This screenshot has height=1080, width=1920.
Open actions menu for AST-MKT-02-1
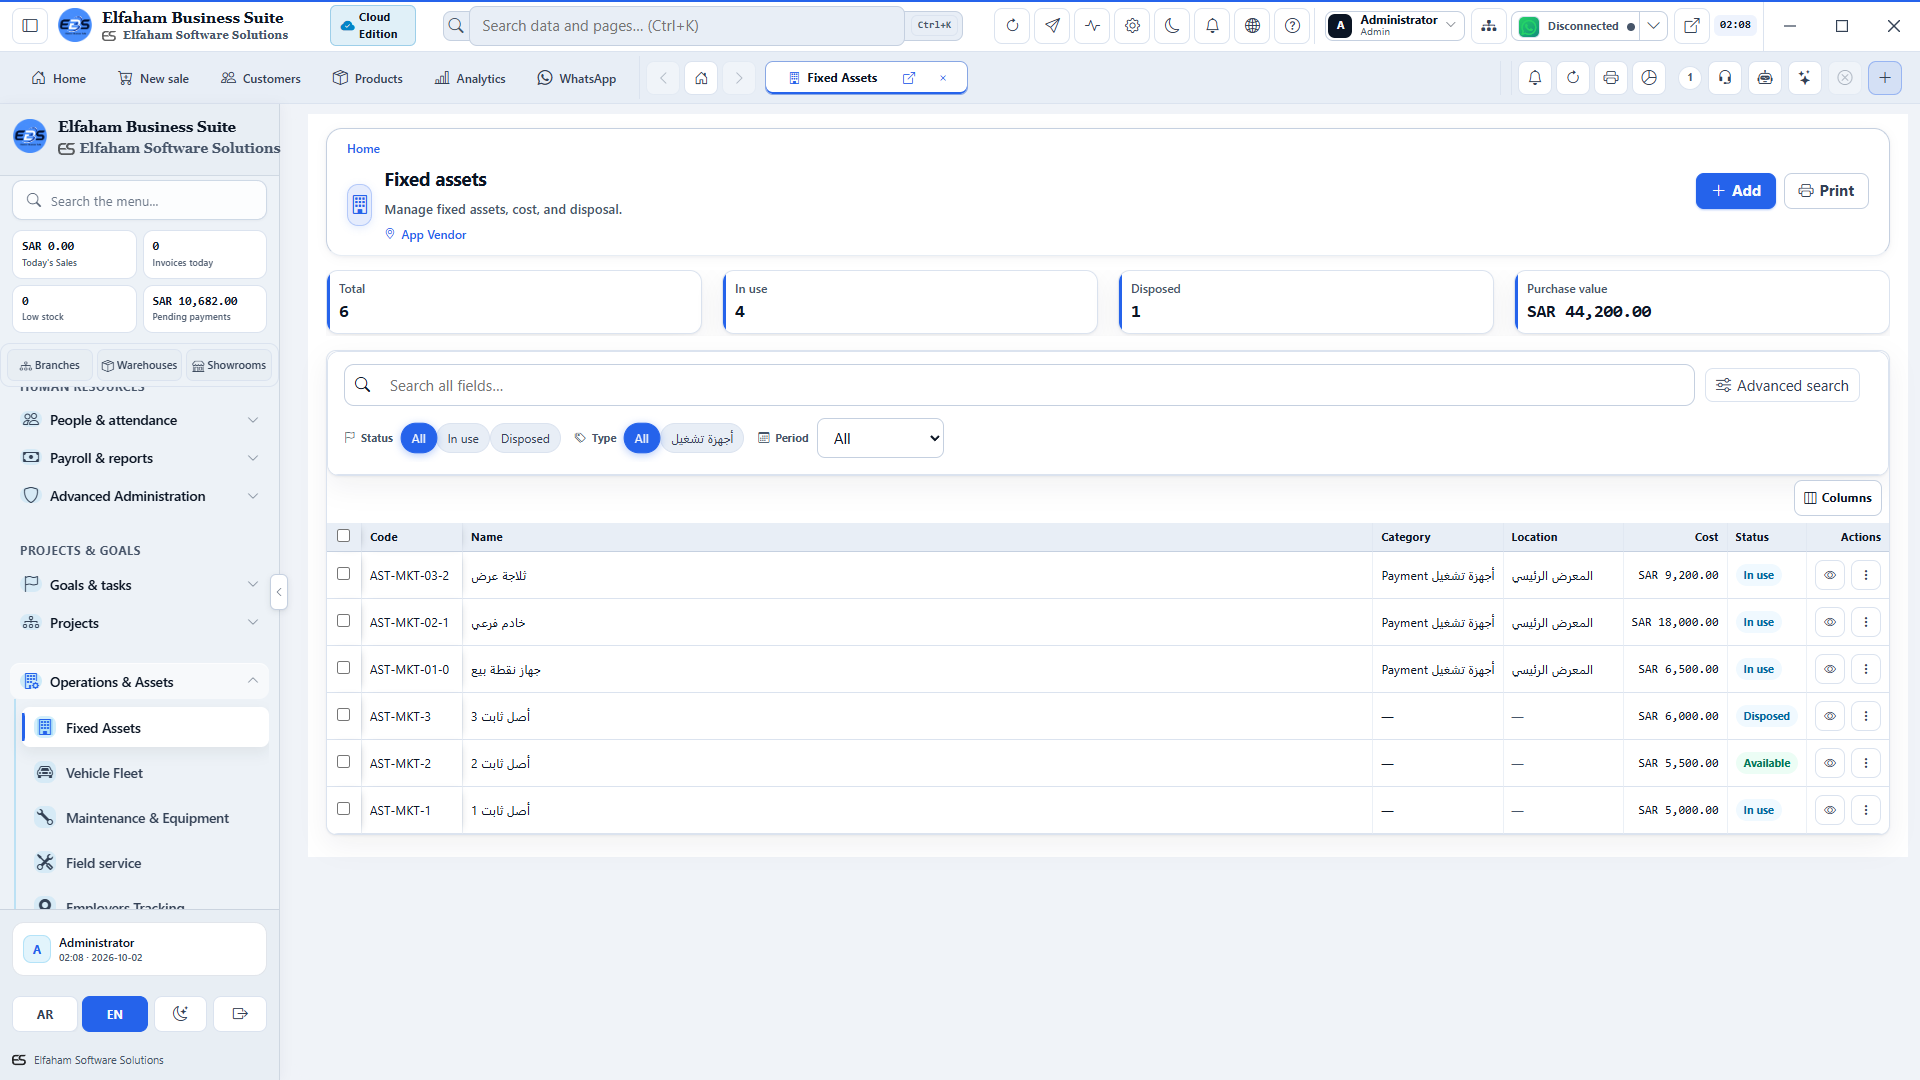tap(1866, 622)
